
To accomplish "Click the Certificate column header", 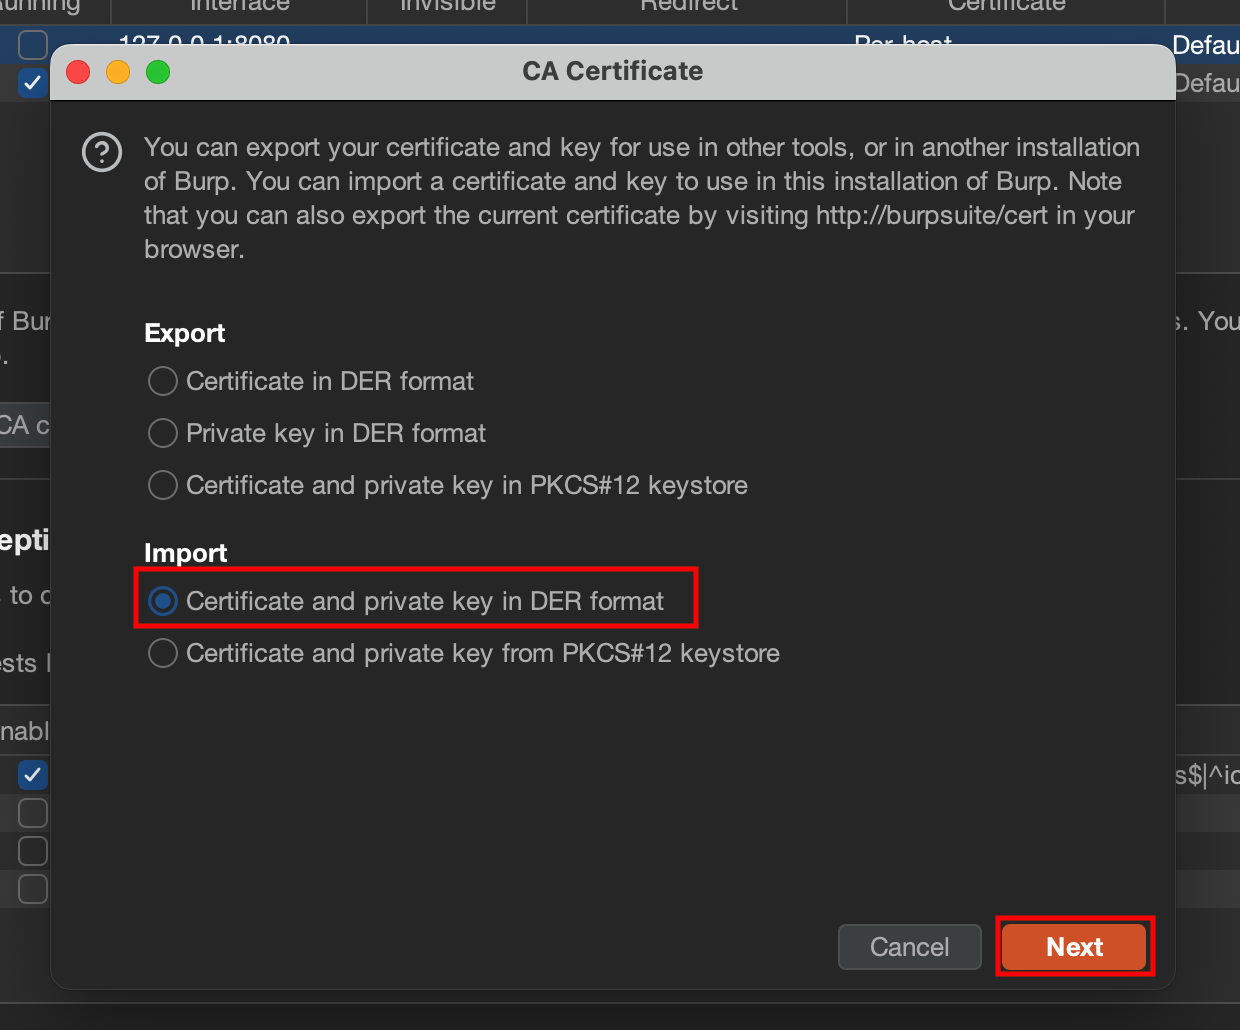I will coord(1005,7).
